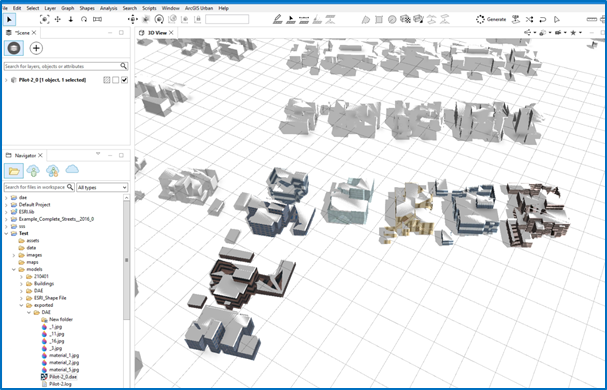Expand the dae project folder
Screen dimensions: 607x390
tap(6, 198)
